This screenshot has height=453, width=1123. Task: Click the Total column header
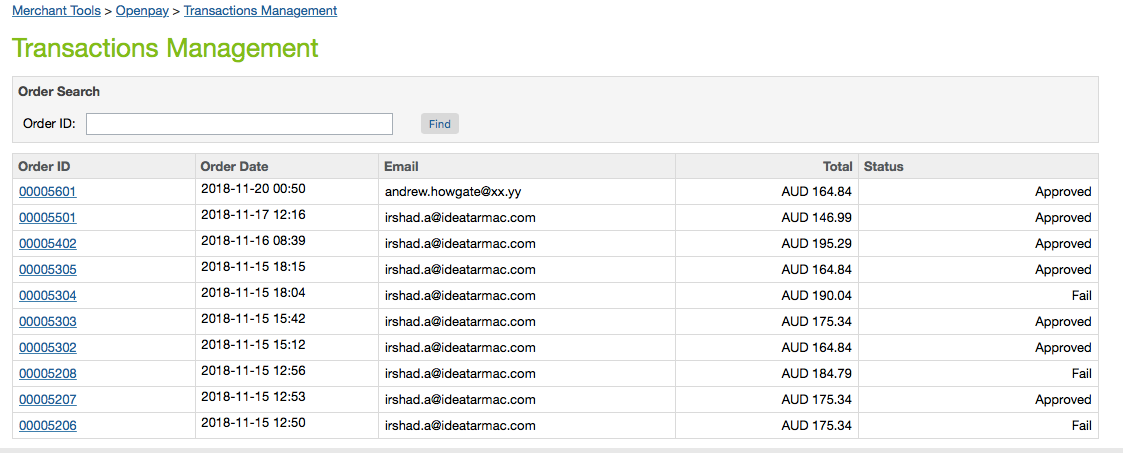[x=837, y=167]
